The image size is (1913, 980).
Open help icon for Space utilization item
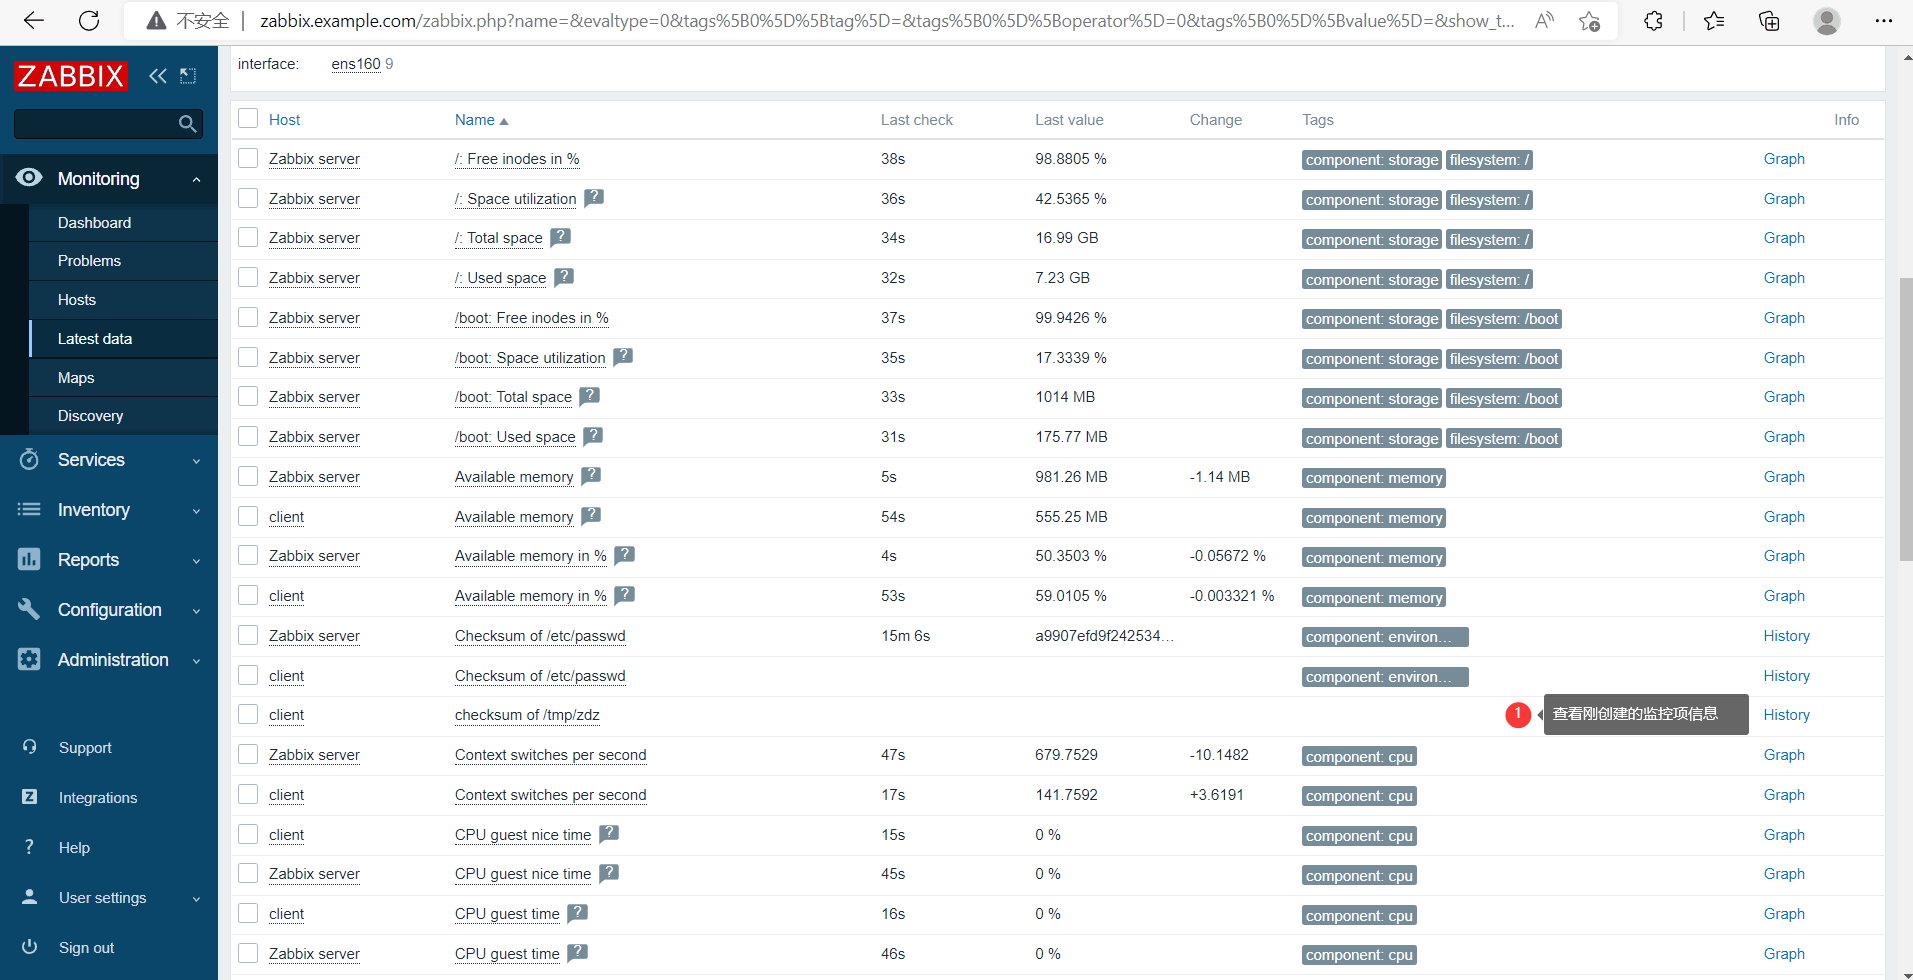pyautogui.click(x=594, y=198)
